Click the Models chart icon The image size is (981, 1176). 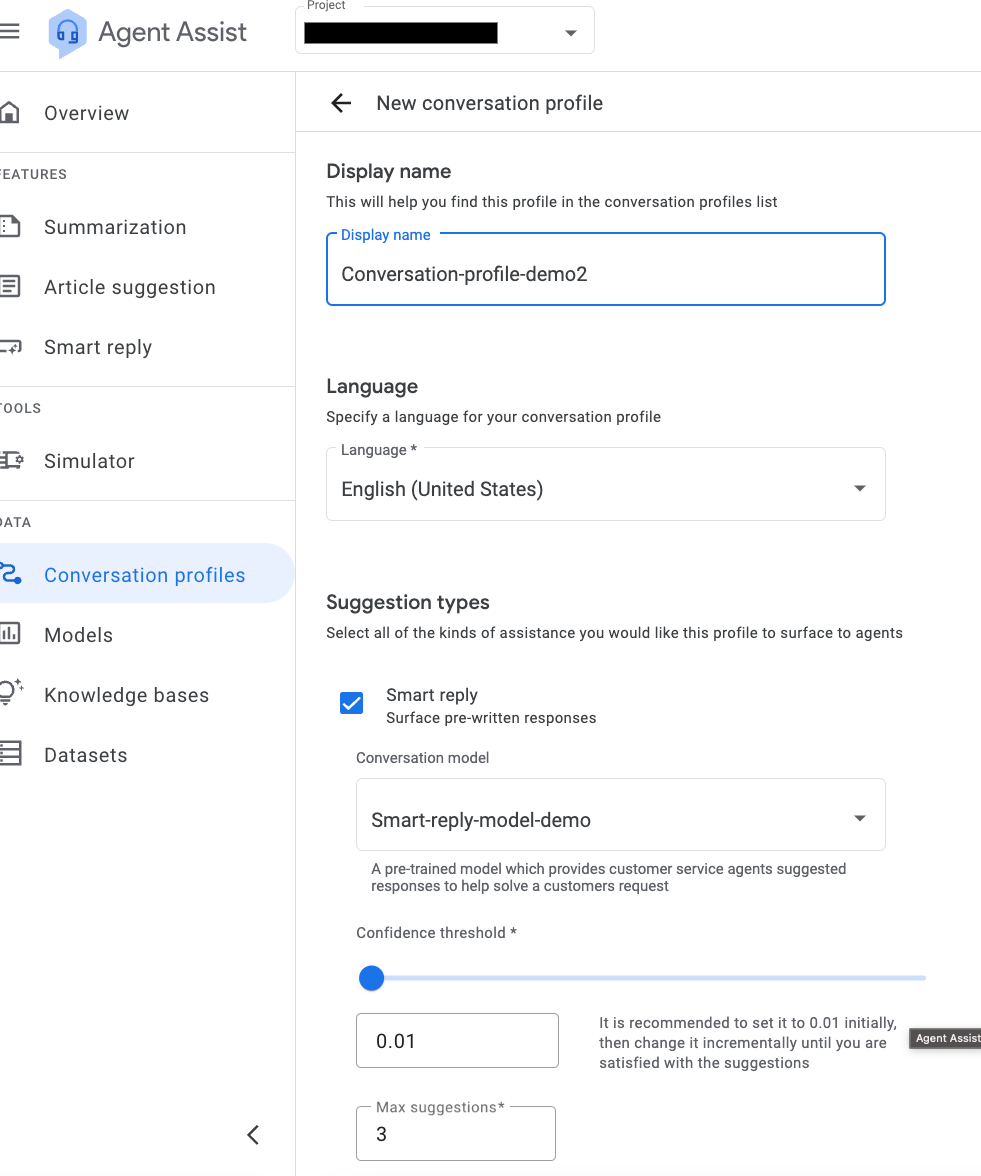10,634
